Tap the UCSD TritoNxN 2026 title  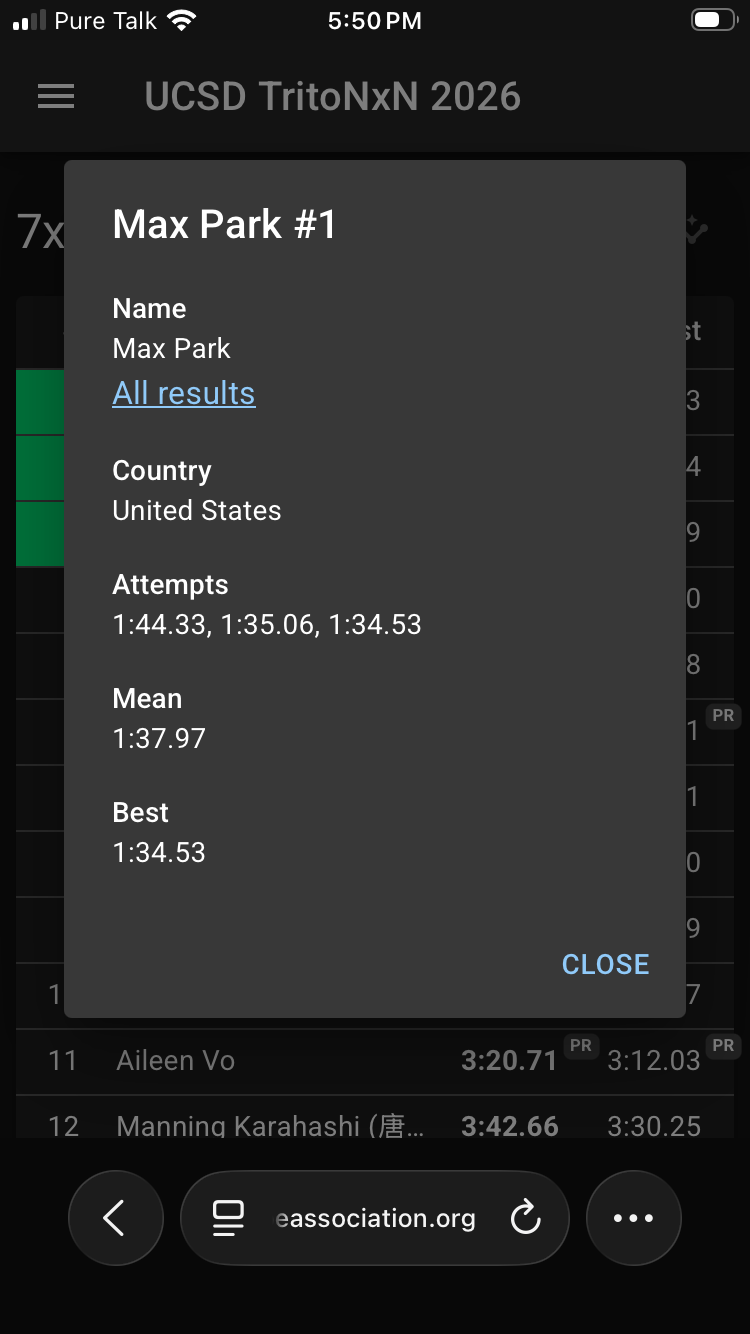(x=333, y=97)
